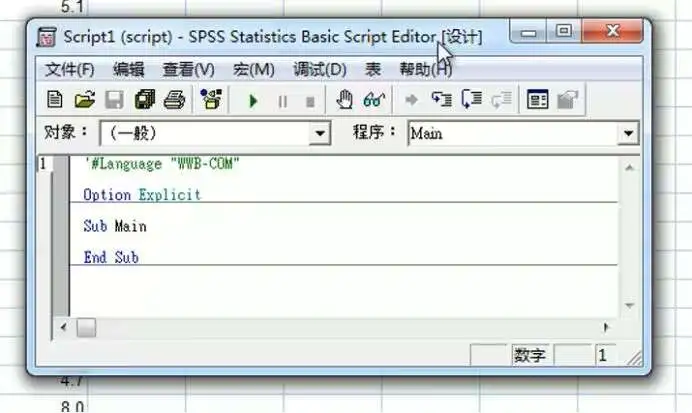
Task: Minimize the Script Editor window
Action: coord(528,32)
